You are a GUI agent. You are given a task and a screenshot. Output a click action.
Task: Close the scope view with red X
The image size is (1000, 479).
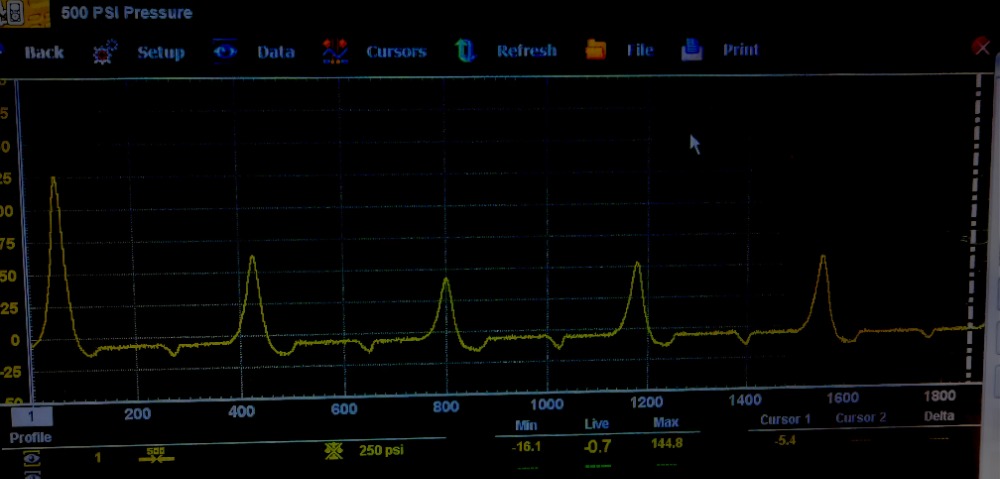tap(981, 47)
